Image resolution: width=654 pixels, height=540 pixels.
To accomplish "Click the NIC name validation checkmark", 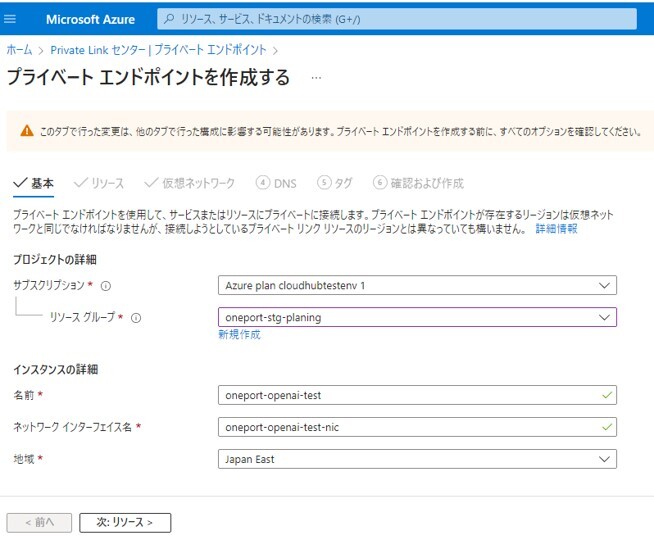I will 607,427.
